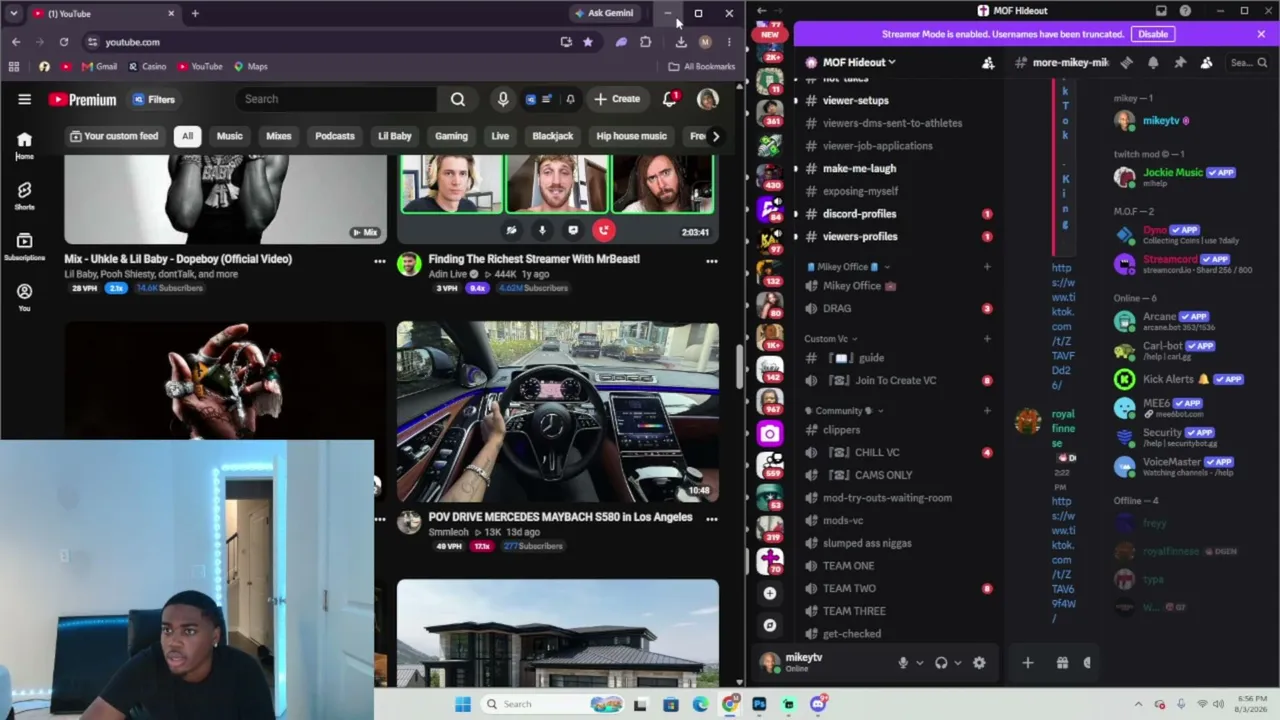Click the YouTube search magnifier button

458,99
